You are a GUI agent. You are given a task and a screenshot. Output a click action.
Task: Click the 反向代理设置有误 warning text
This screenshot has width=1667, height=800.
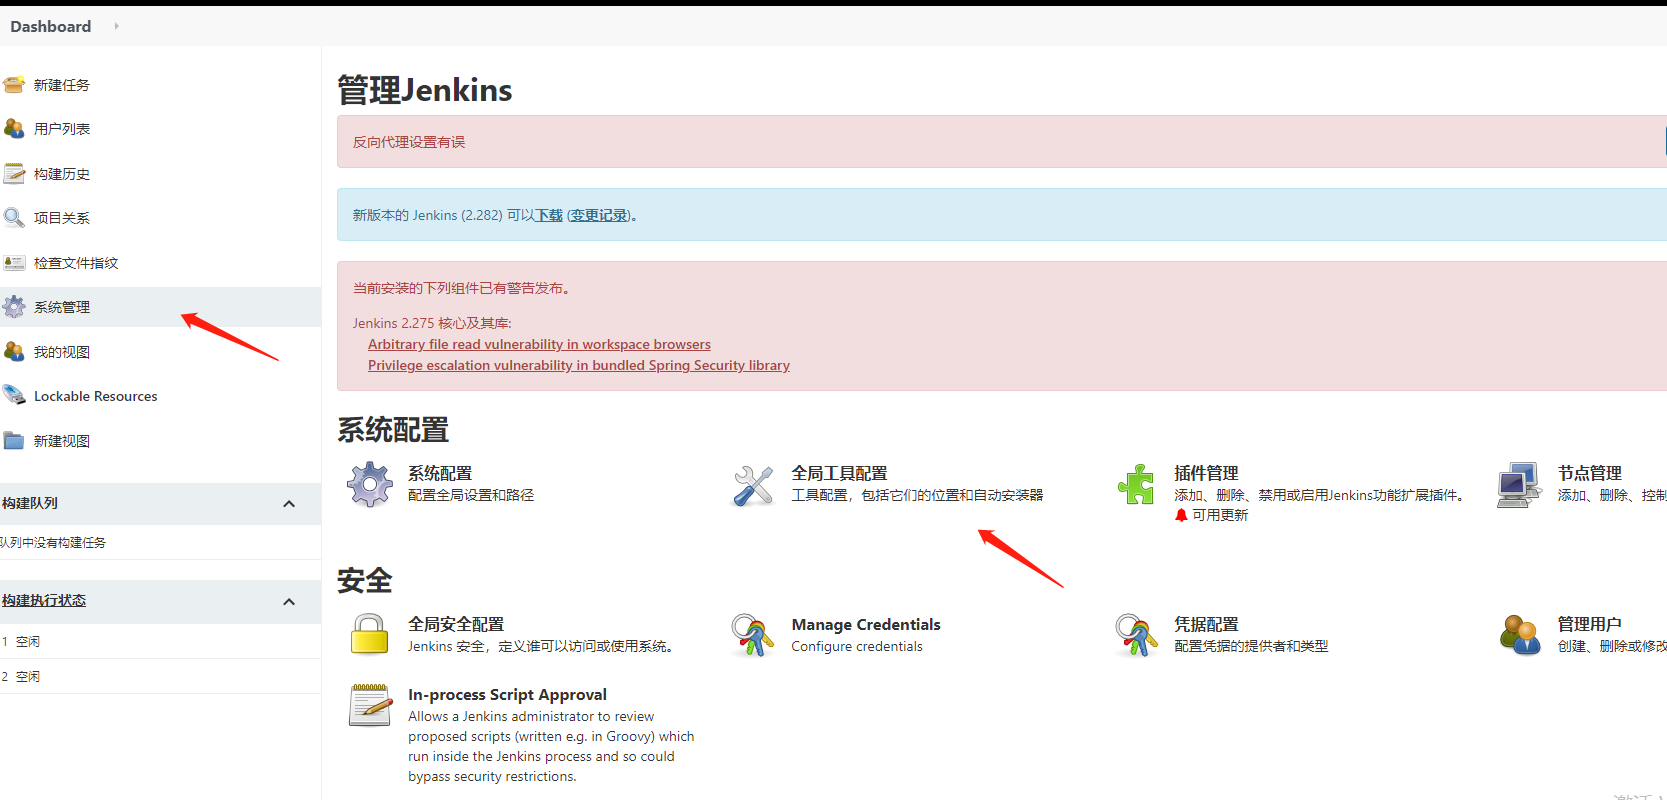409,142
